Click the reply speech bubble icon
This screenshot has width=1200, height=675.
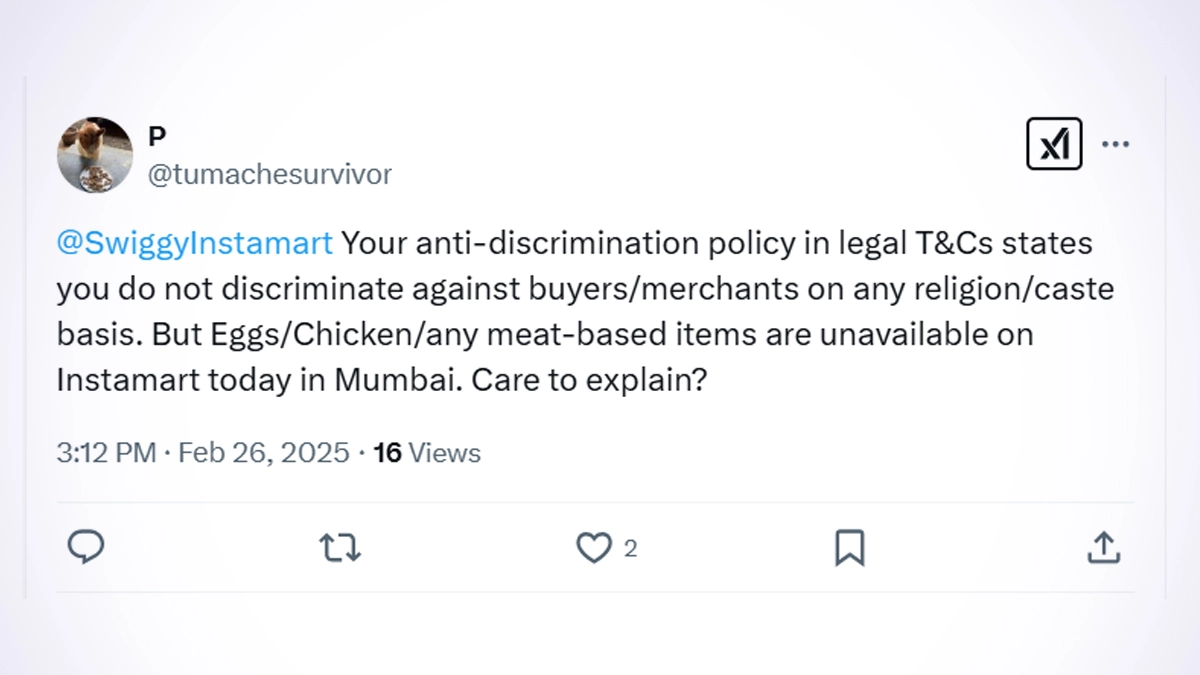click(86, 547)
